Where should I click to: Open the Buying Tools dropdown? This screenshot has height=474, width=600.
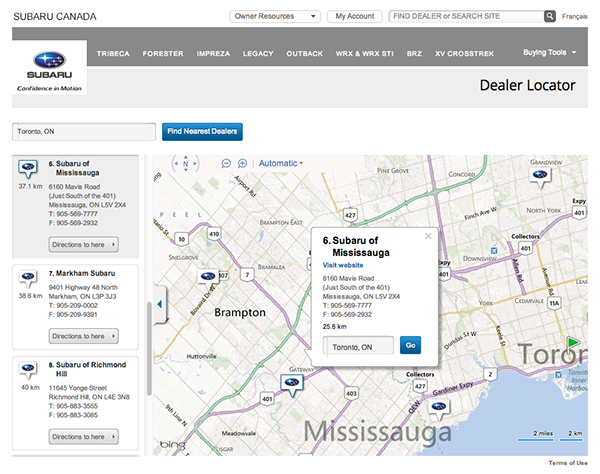point(549,52)
